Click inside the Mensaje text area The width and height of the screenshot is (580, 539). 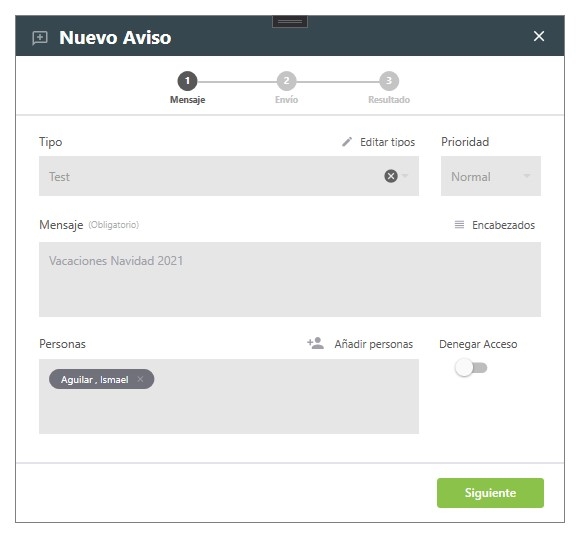click(290, 279)
